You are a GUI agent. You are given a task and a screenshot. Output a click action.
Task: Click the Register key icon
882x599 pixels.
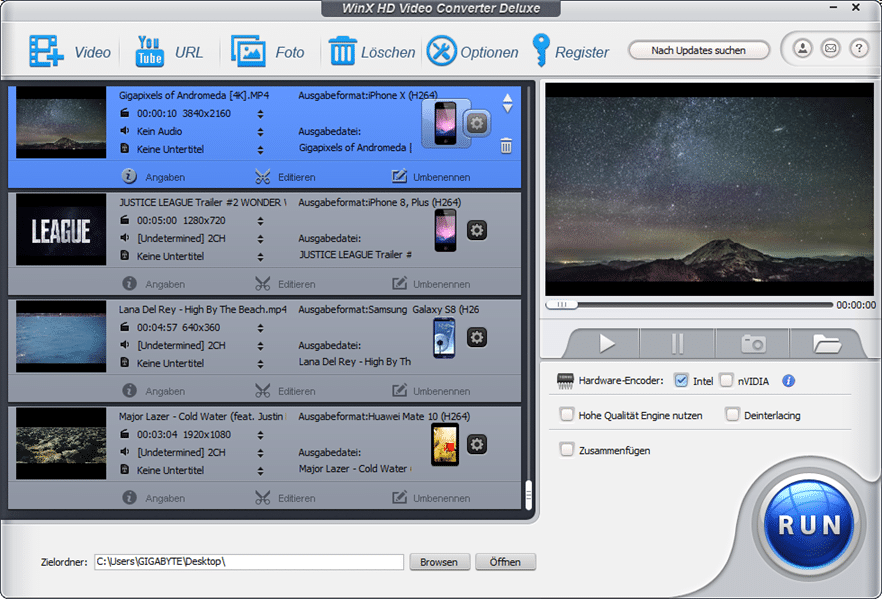click(x=541, y=50)
